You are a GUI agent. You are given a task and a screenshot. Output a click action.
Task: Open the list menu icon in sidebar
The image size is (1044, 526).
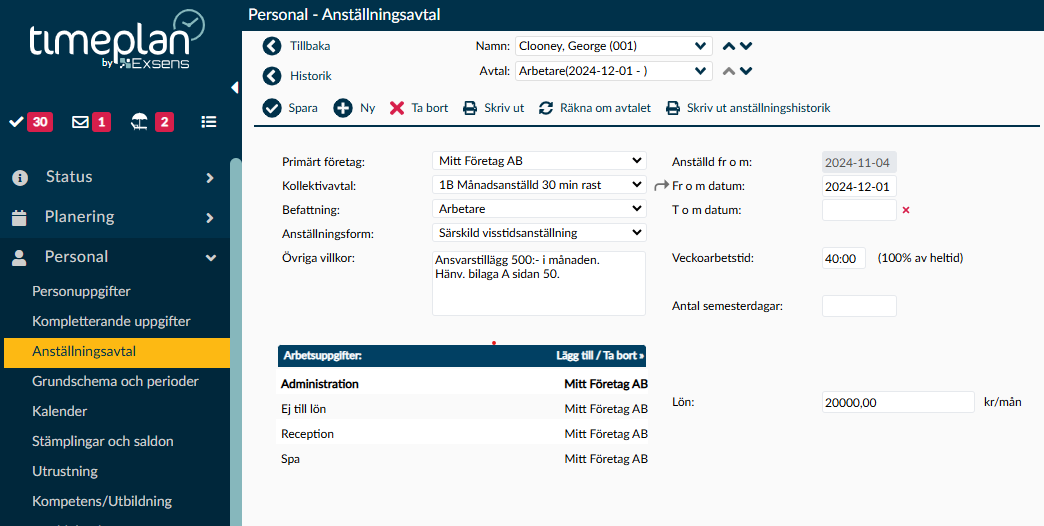coord(209,122)
